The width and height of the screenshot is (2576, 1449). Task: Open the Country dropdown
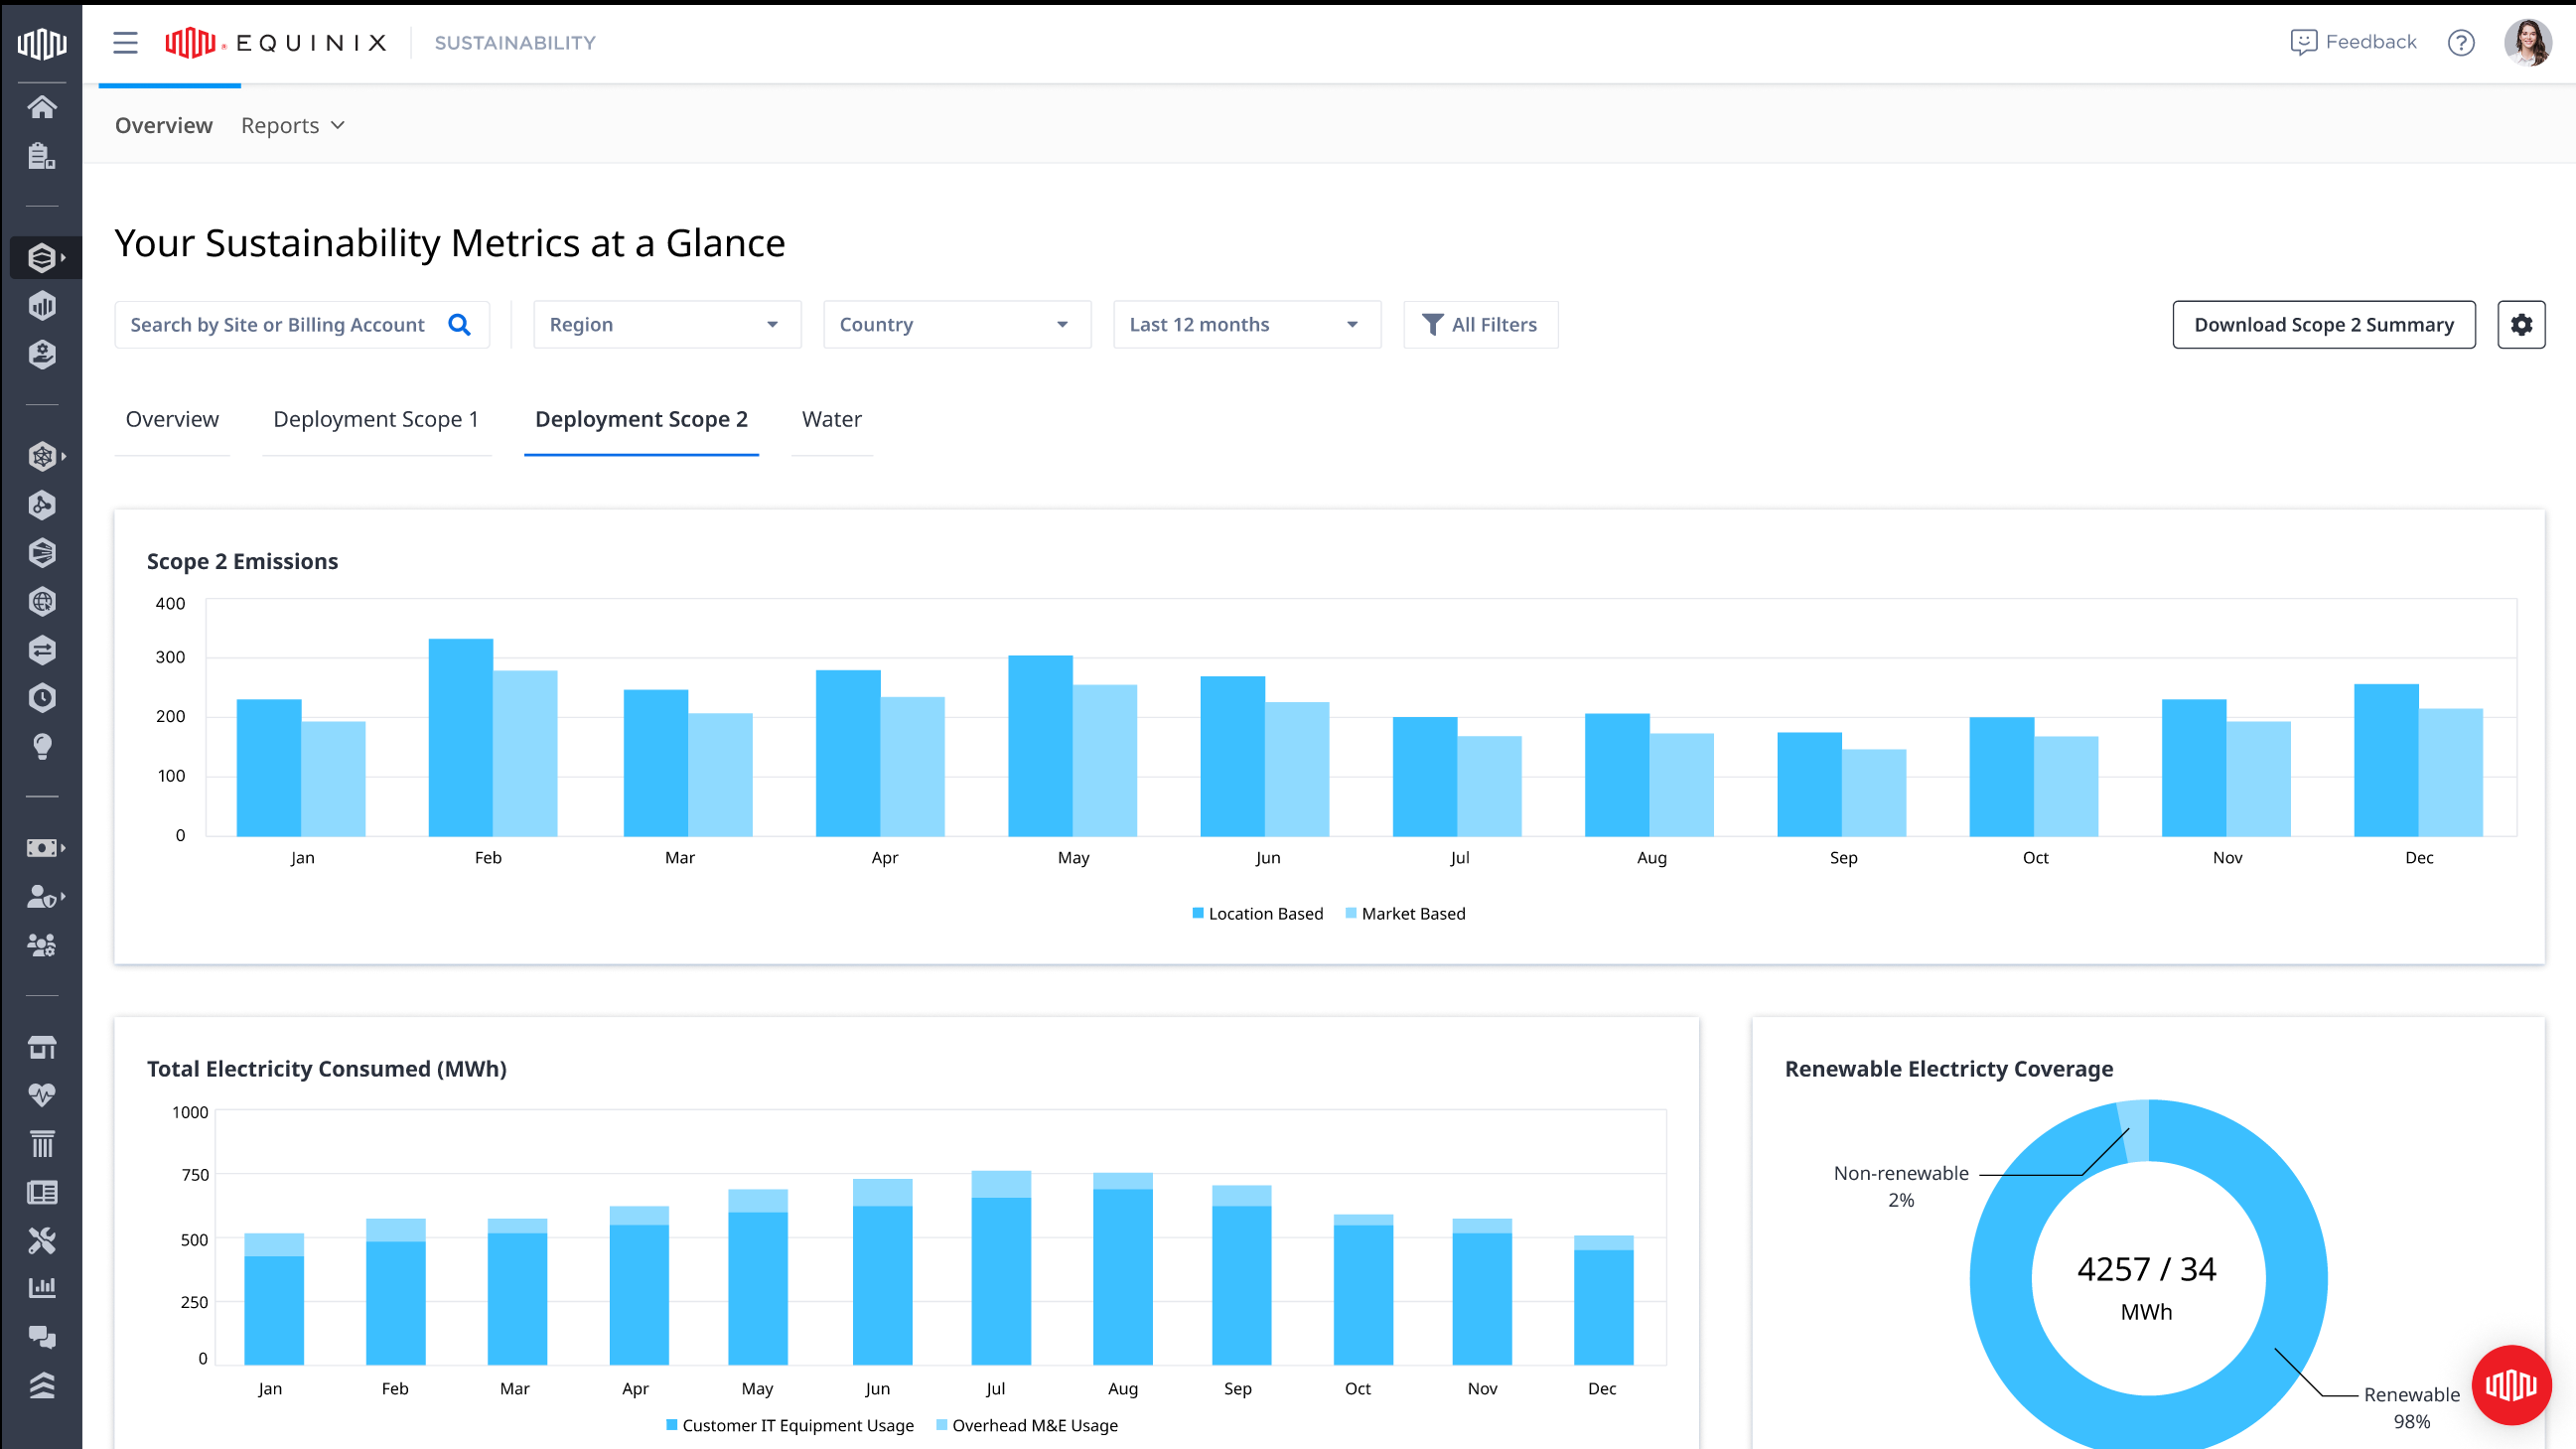pyautogui.click(x=957, y=324)
